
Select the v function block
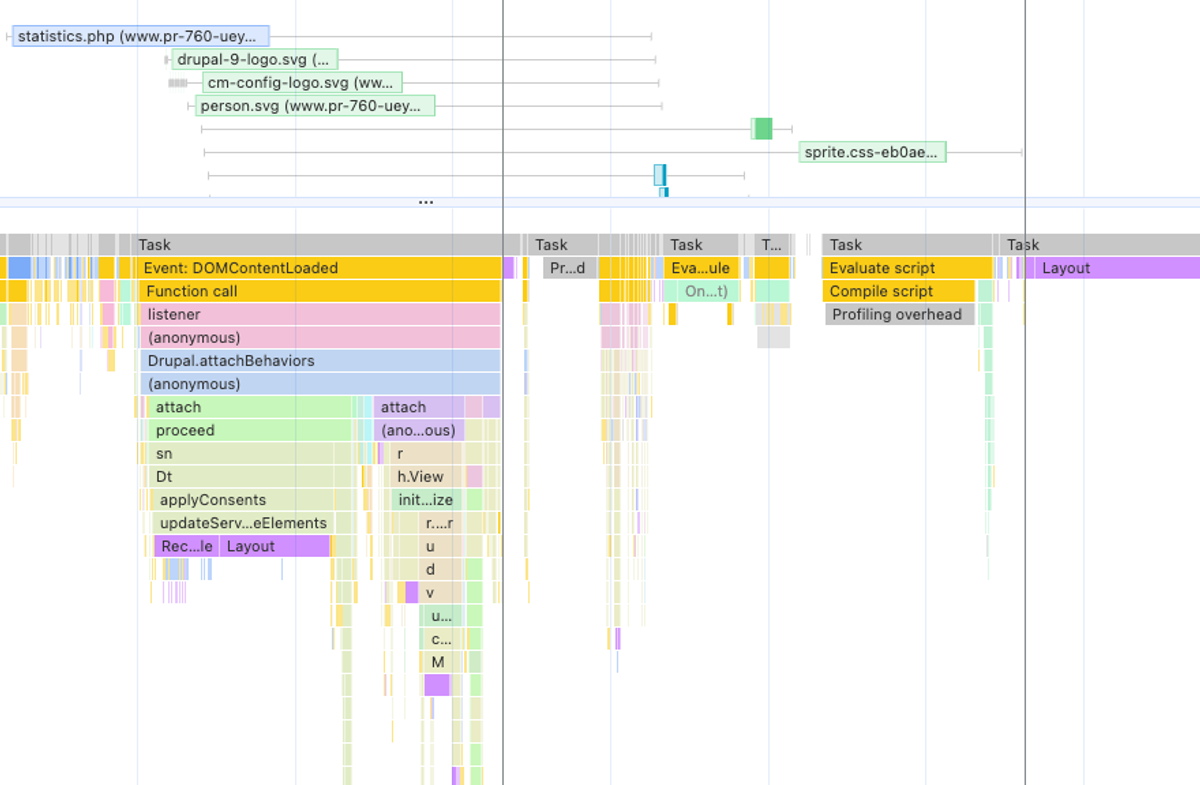point(440,592)
